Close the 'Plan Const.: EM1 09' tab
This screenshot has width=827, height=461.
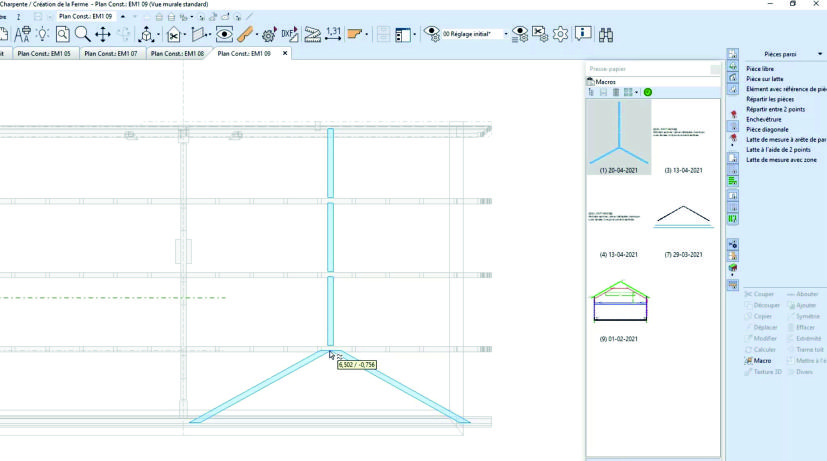point(285,53)
